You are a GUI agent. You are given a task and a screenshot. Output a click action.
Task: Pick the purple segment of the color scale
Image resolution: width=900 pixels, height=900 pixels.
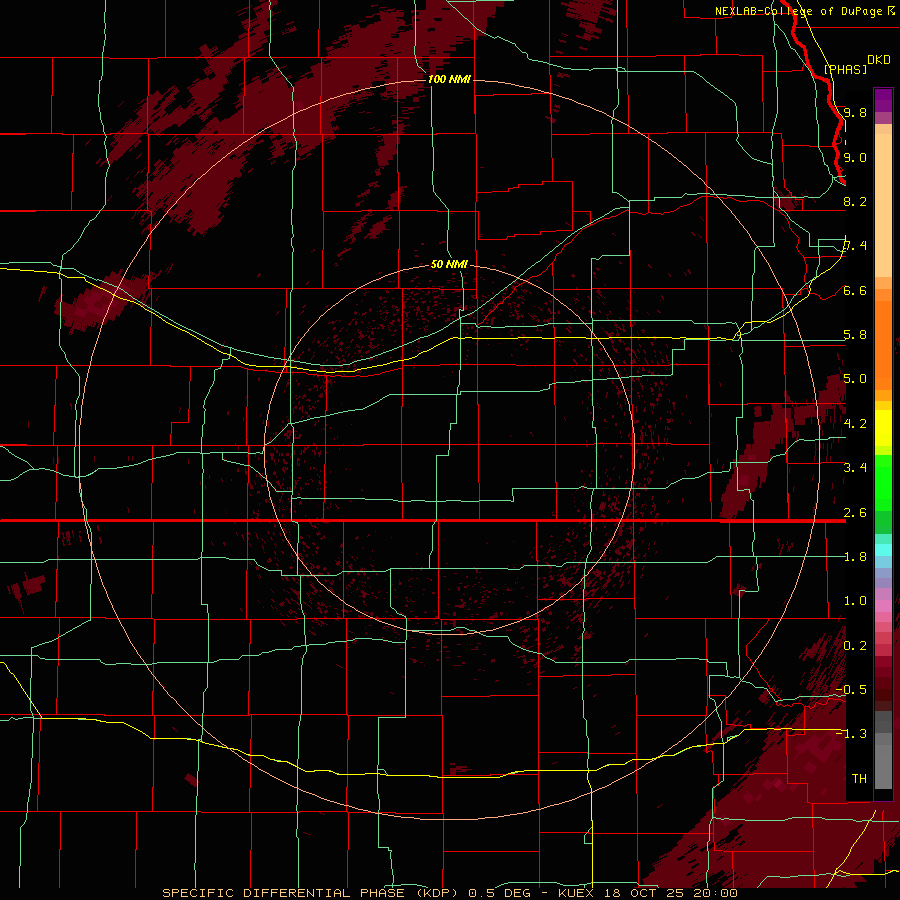click(883, 100)
